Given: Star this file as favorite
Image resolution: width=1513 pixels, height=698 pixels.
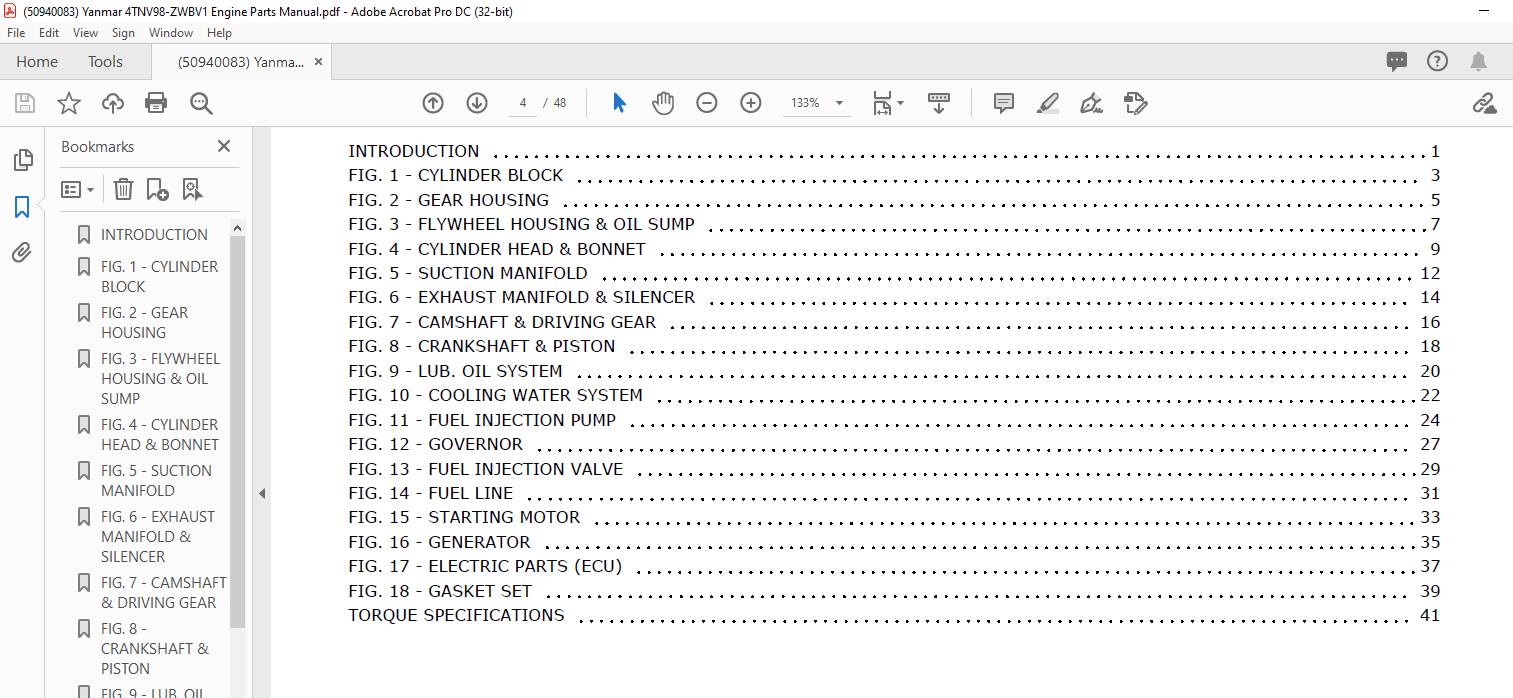Looking at the screenshot, I should point(68,103).
